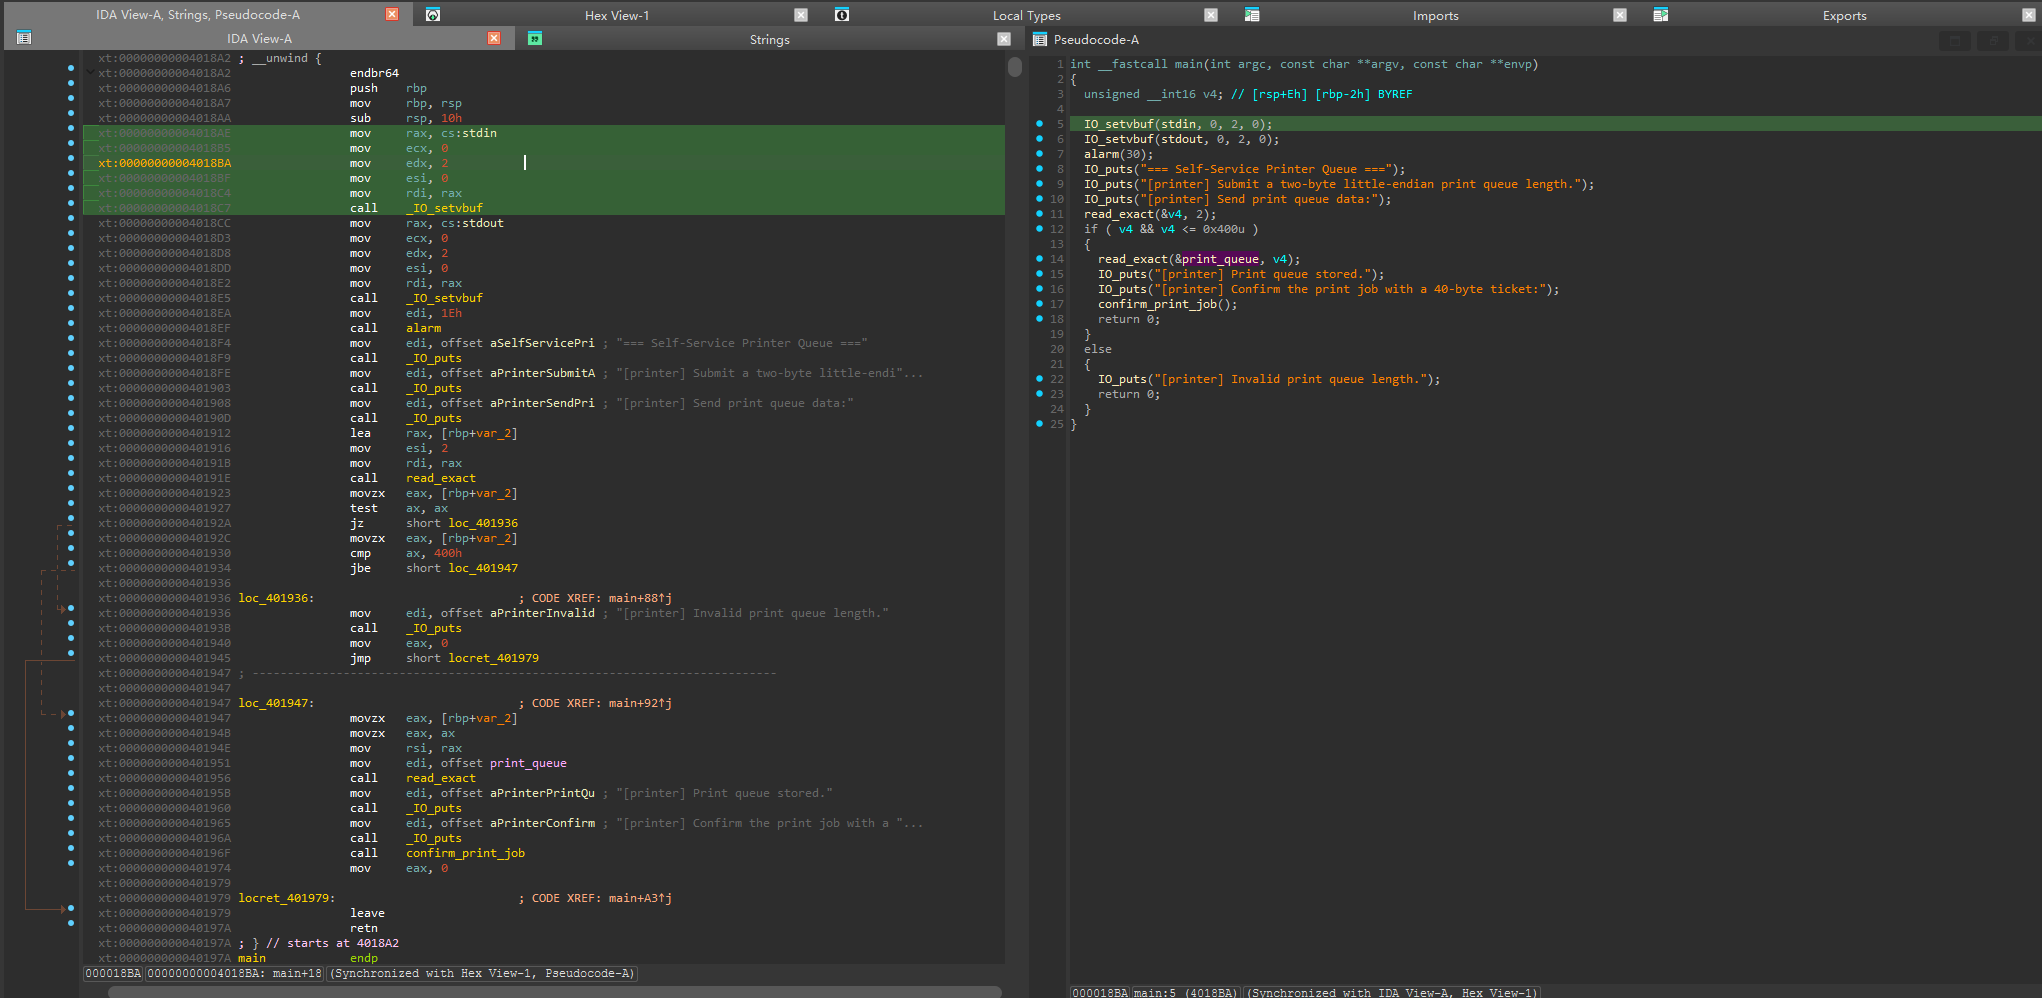Click the Imports tab icon
The height and width of the screenshot is (998, 2042).
[1252, 15]
